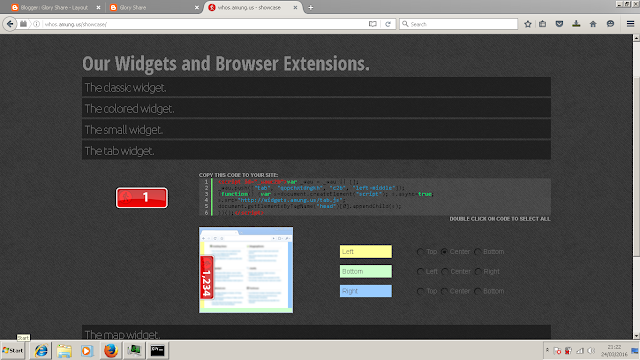
Task: Select Center radio in the Left row
Action: [x=444, y=252]
